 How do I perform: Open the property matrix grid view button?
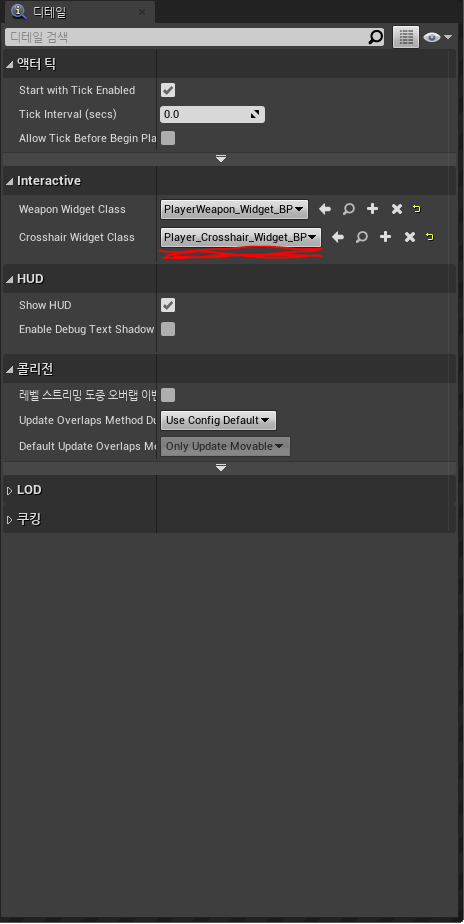point(406,37)
